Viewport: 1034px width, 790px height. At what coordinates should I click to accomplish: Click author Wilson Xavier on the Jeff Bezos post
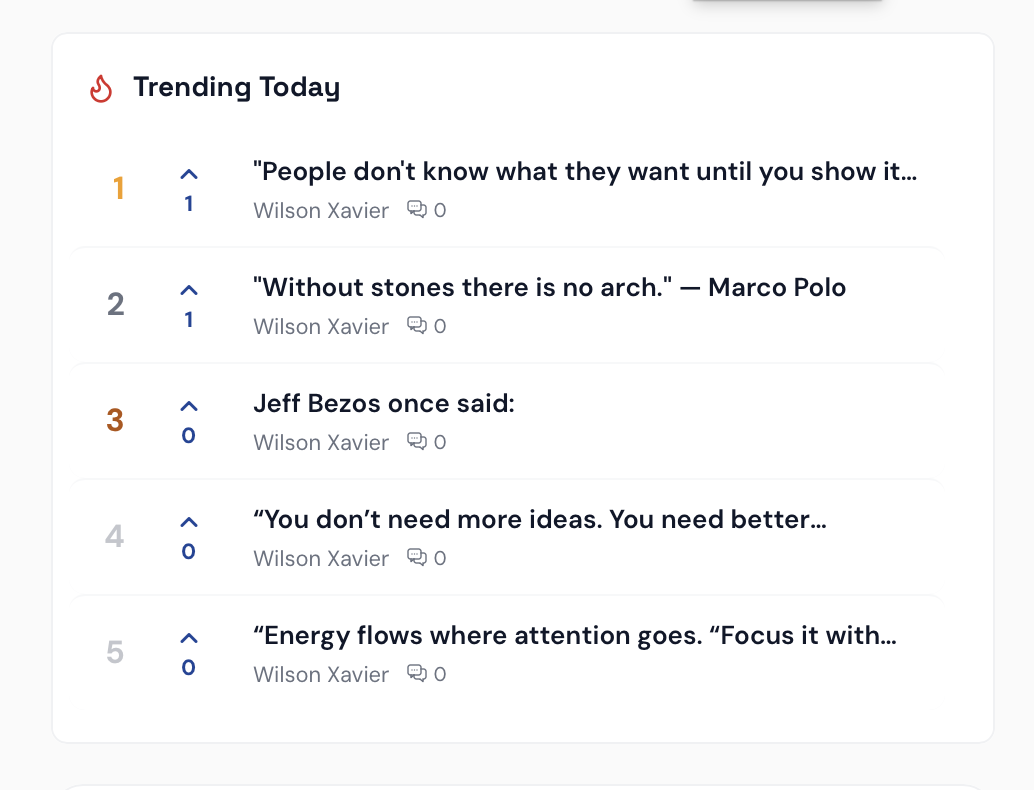321,442
